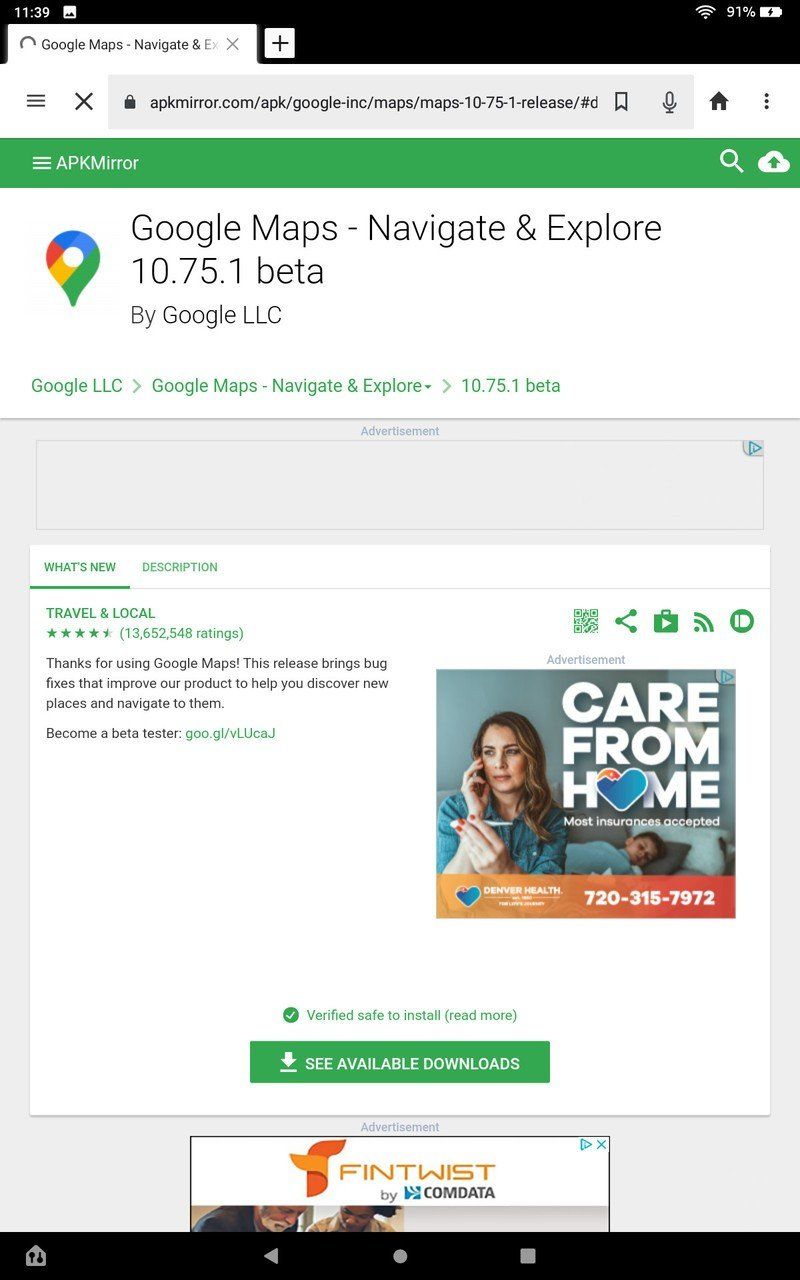Click the share icon near ratings
The width and height of the screenshot is (800, 1280).
626,621
